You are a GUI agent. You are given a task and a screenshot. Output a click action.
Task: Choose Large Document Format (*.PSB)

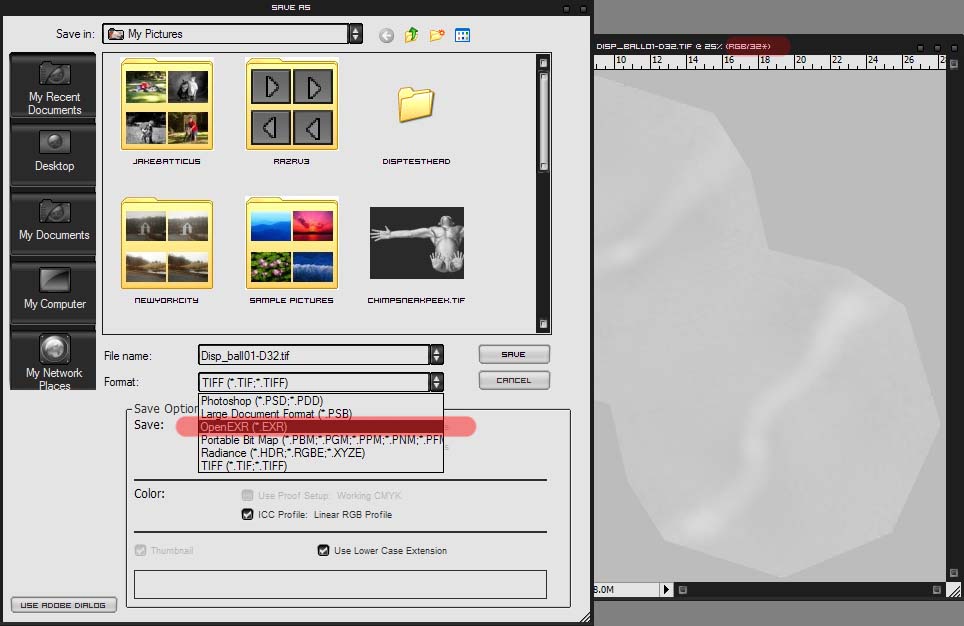pyautogui.click(x=320, y=414)
